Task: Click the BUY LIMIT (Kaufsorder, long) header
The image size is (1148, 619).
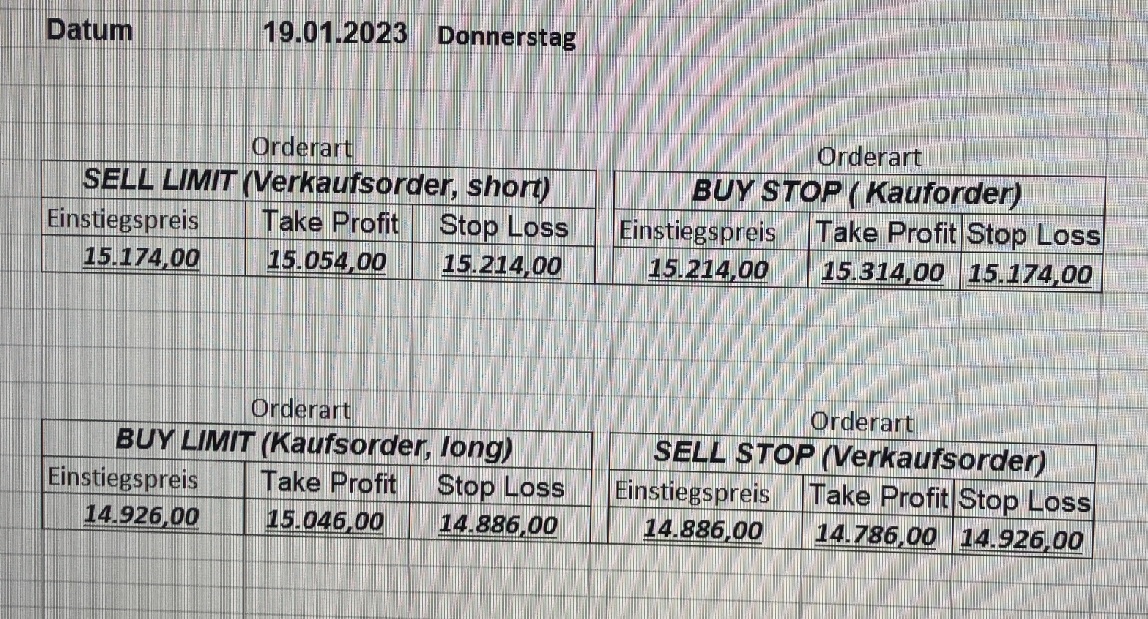Action: coord(315,444)
